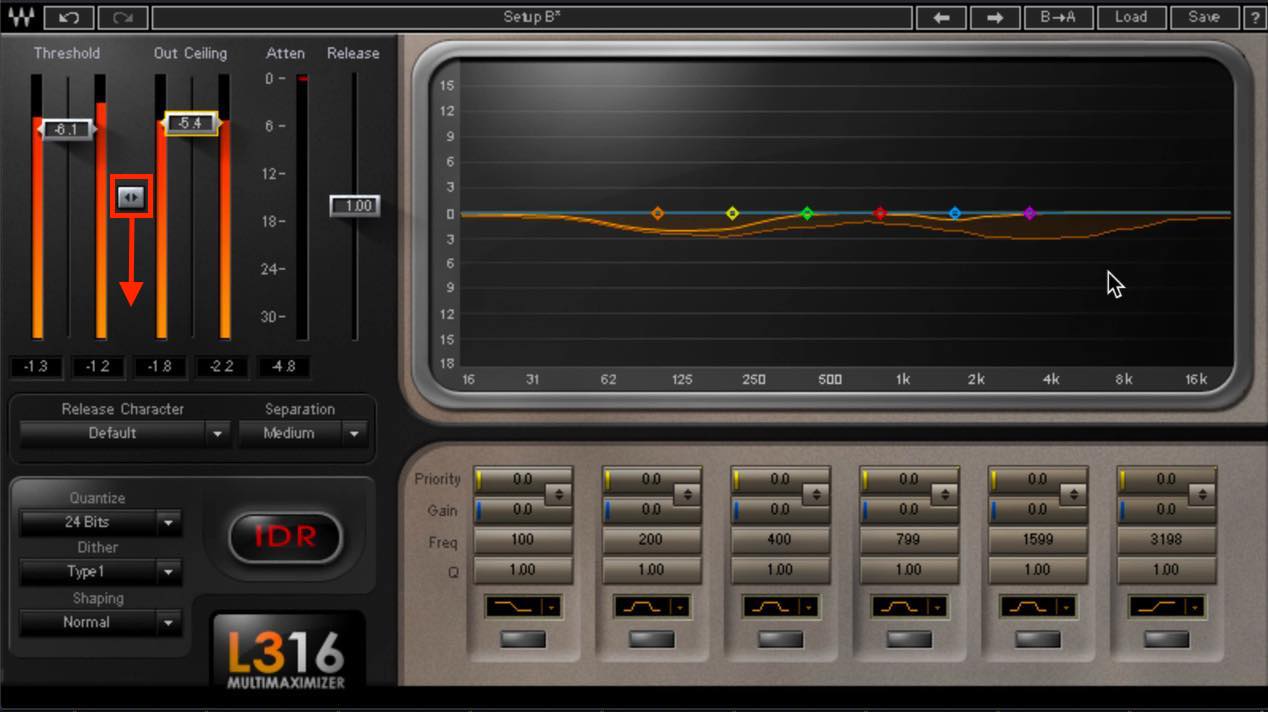Go to previous preset with left arrow
This screenshot has height=712, width=1268.
942,17
